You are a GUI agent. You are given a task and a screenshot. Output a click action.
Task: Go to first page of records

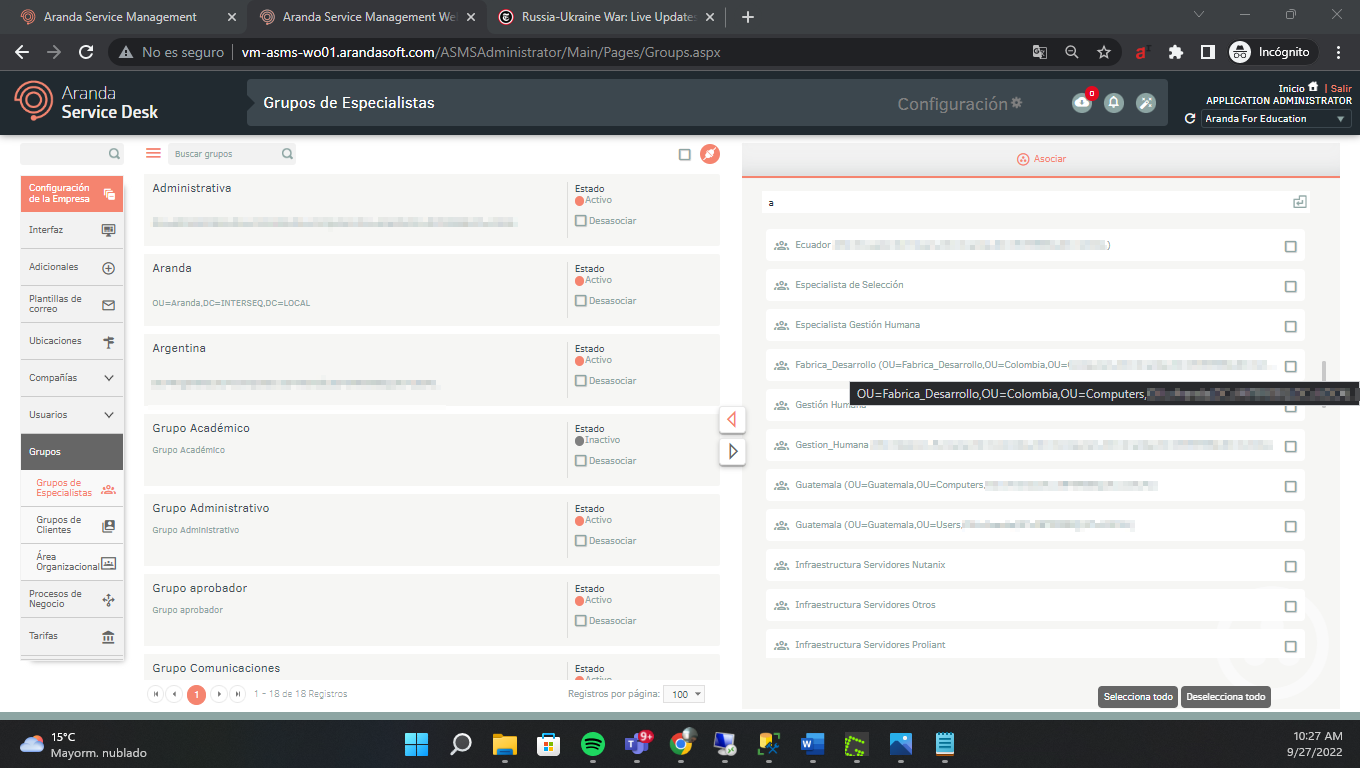coord(155,694)
